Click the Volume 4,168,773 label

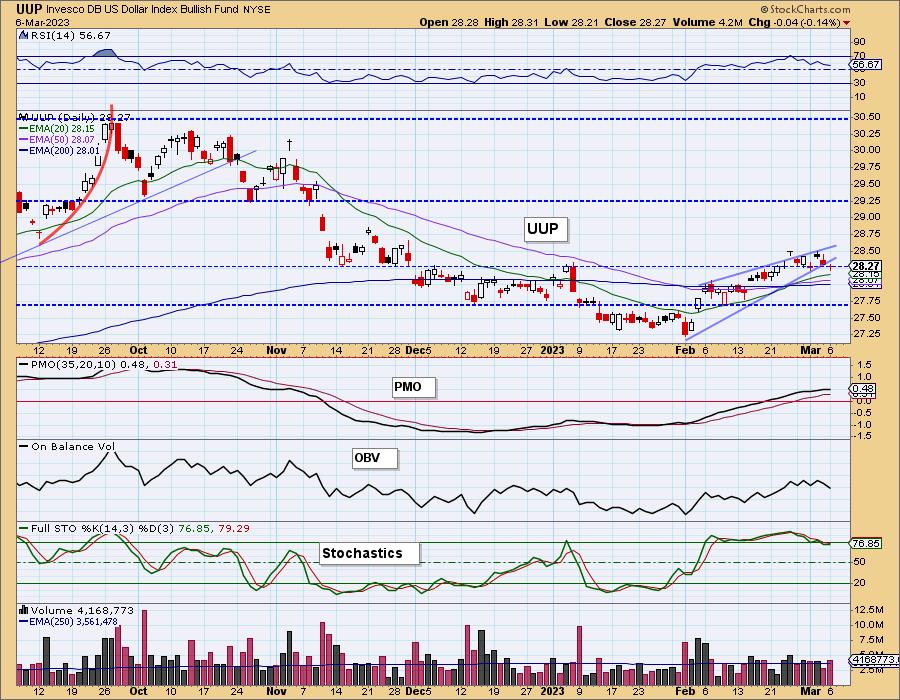point(76,610)
